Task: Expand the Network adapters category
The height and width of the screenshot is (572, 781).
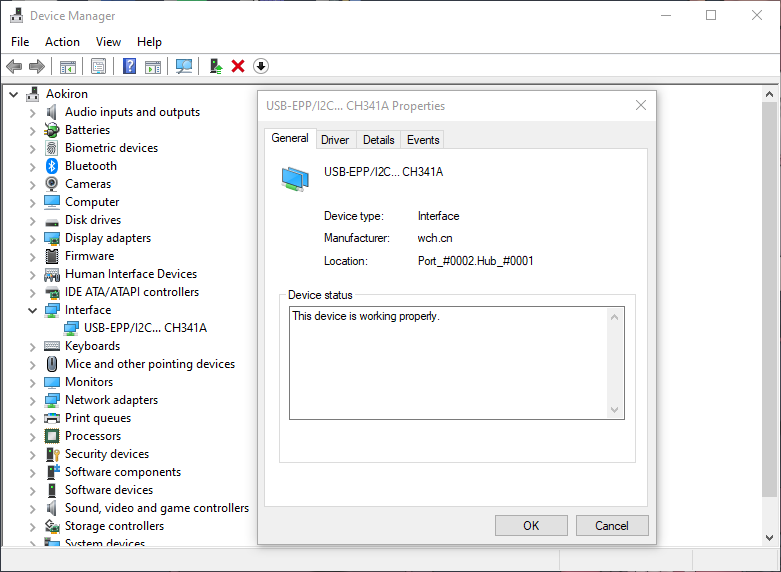Action: tap(32, 401)
